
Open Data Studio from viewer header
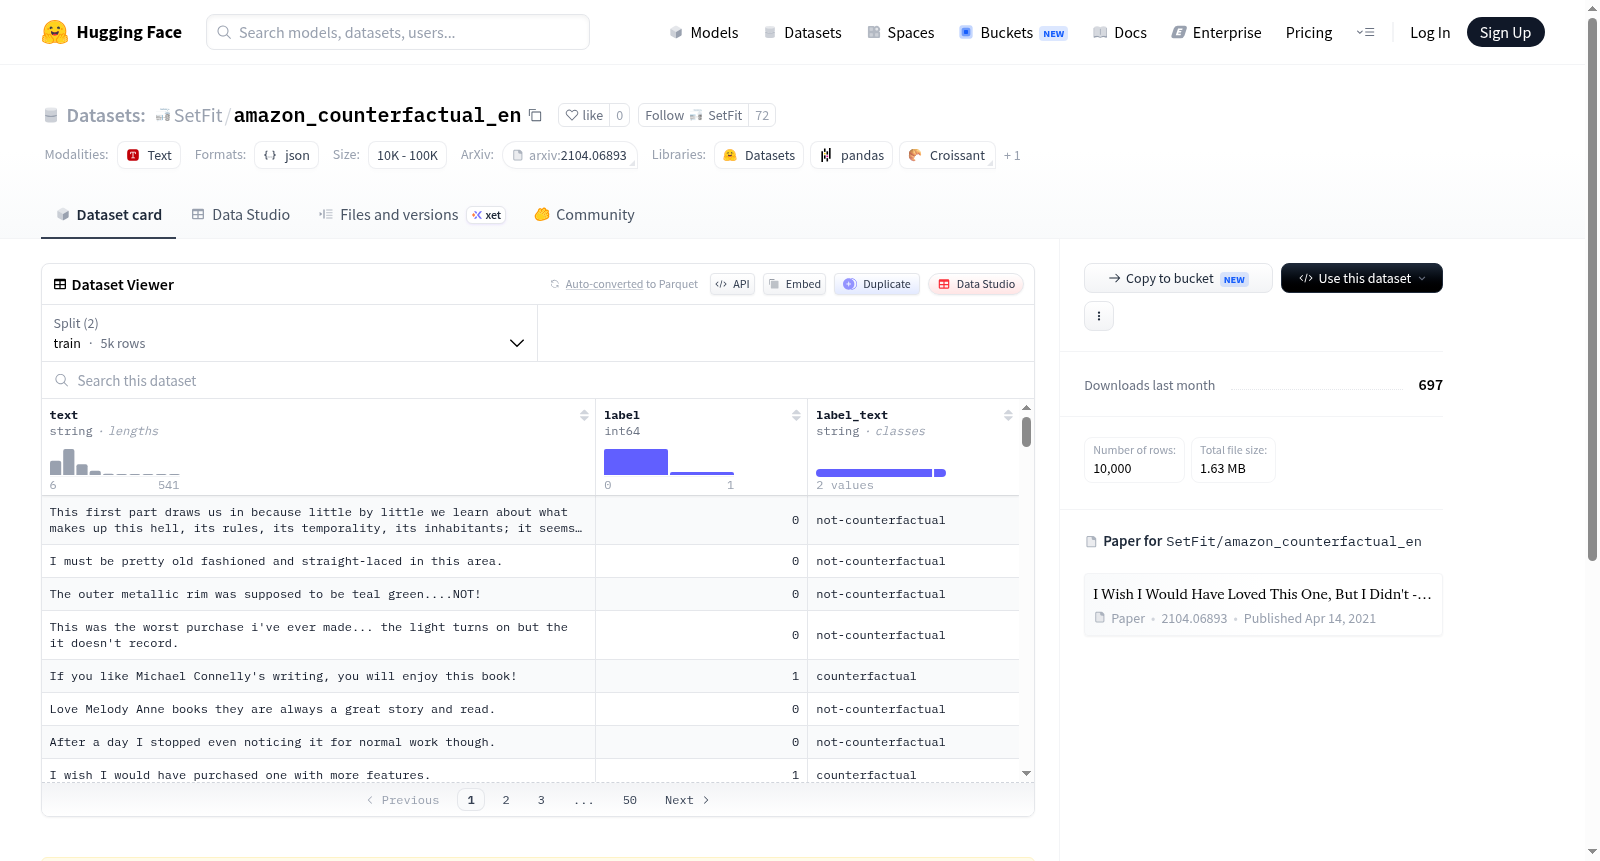click(x=976, y=284)
